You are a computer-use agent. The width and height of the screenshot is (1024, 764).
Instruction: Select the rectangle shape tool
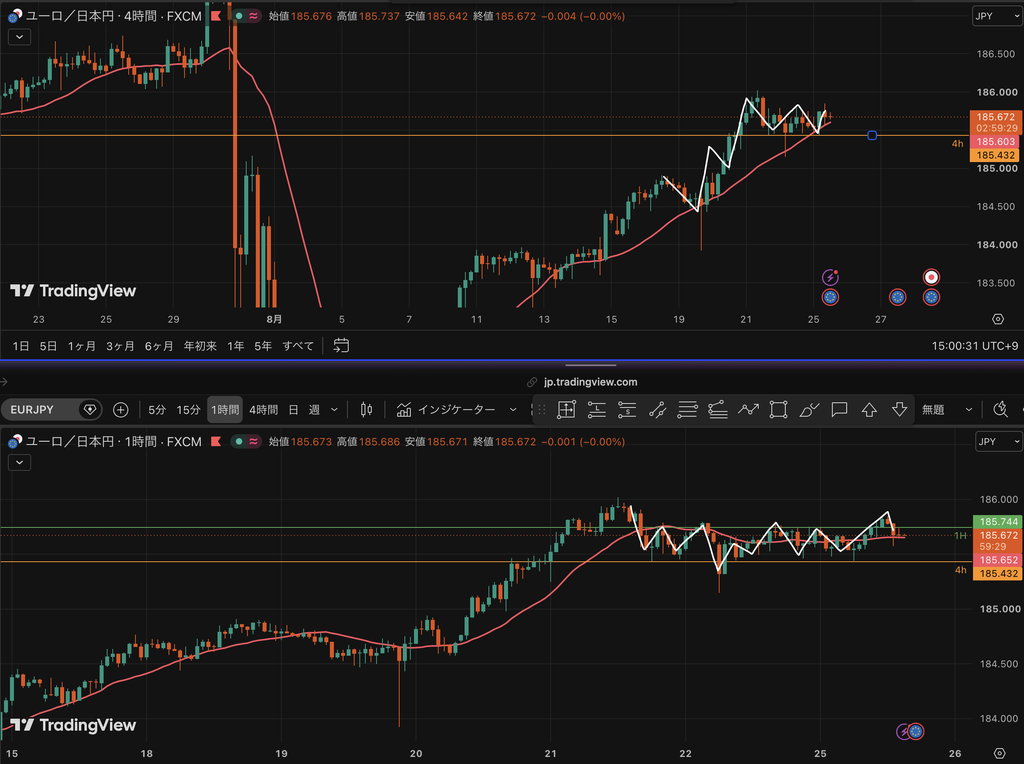click(778, 409)
